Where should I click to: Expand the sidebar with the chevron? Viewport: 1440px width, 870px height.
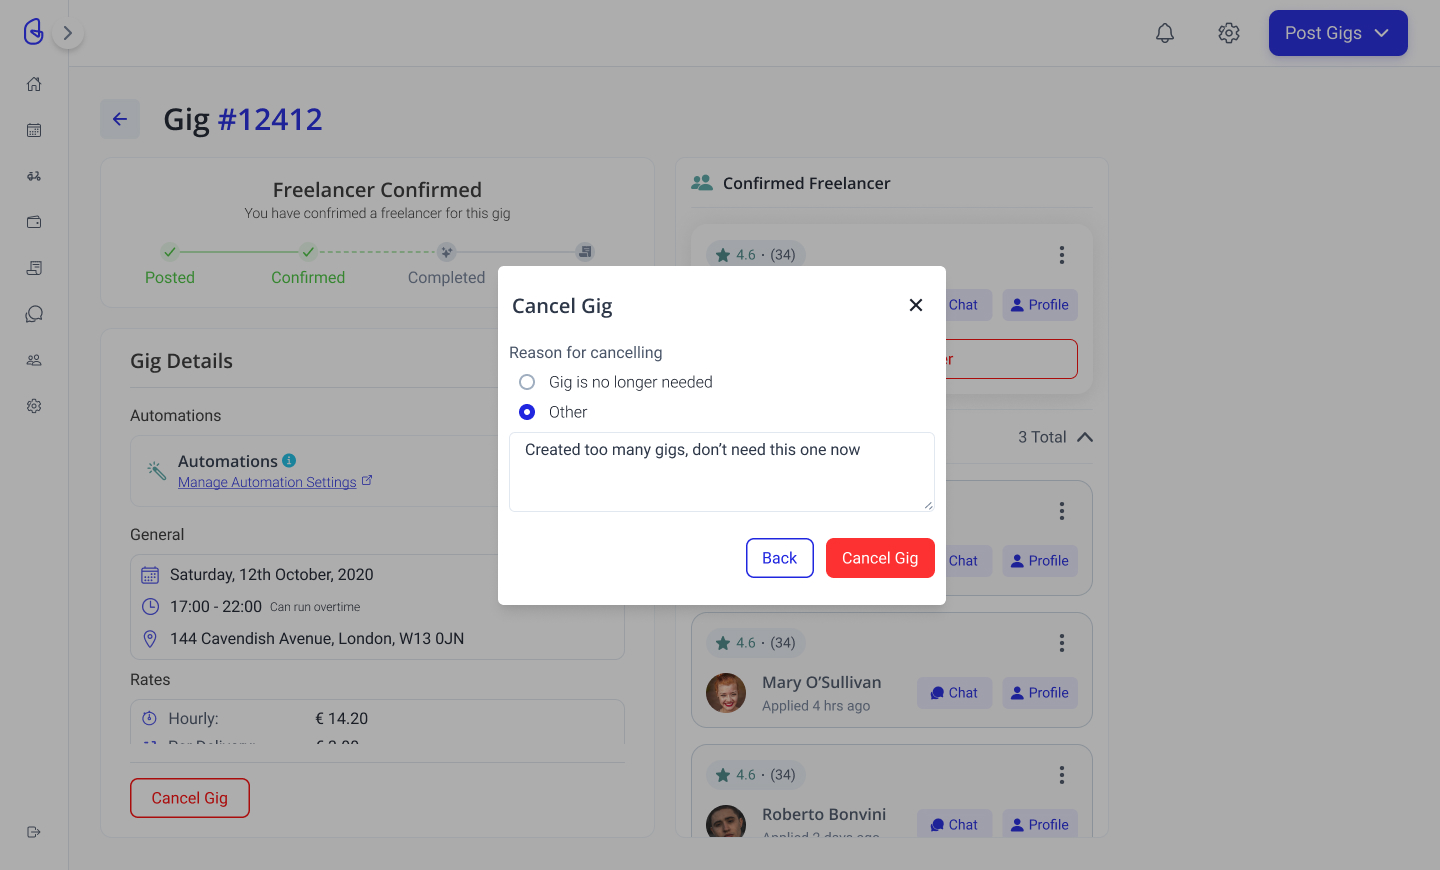pos(68,33)
